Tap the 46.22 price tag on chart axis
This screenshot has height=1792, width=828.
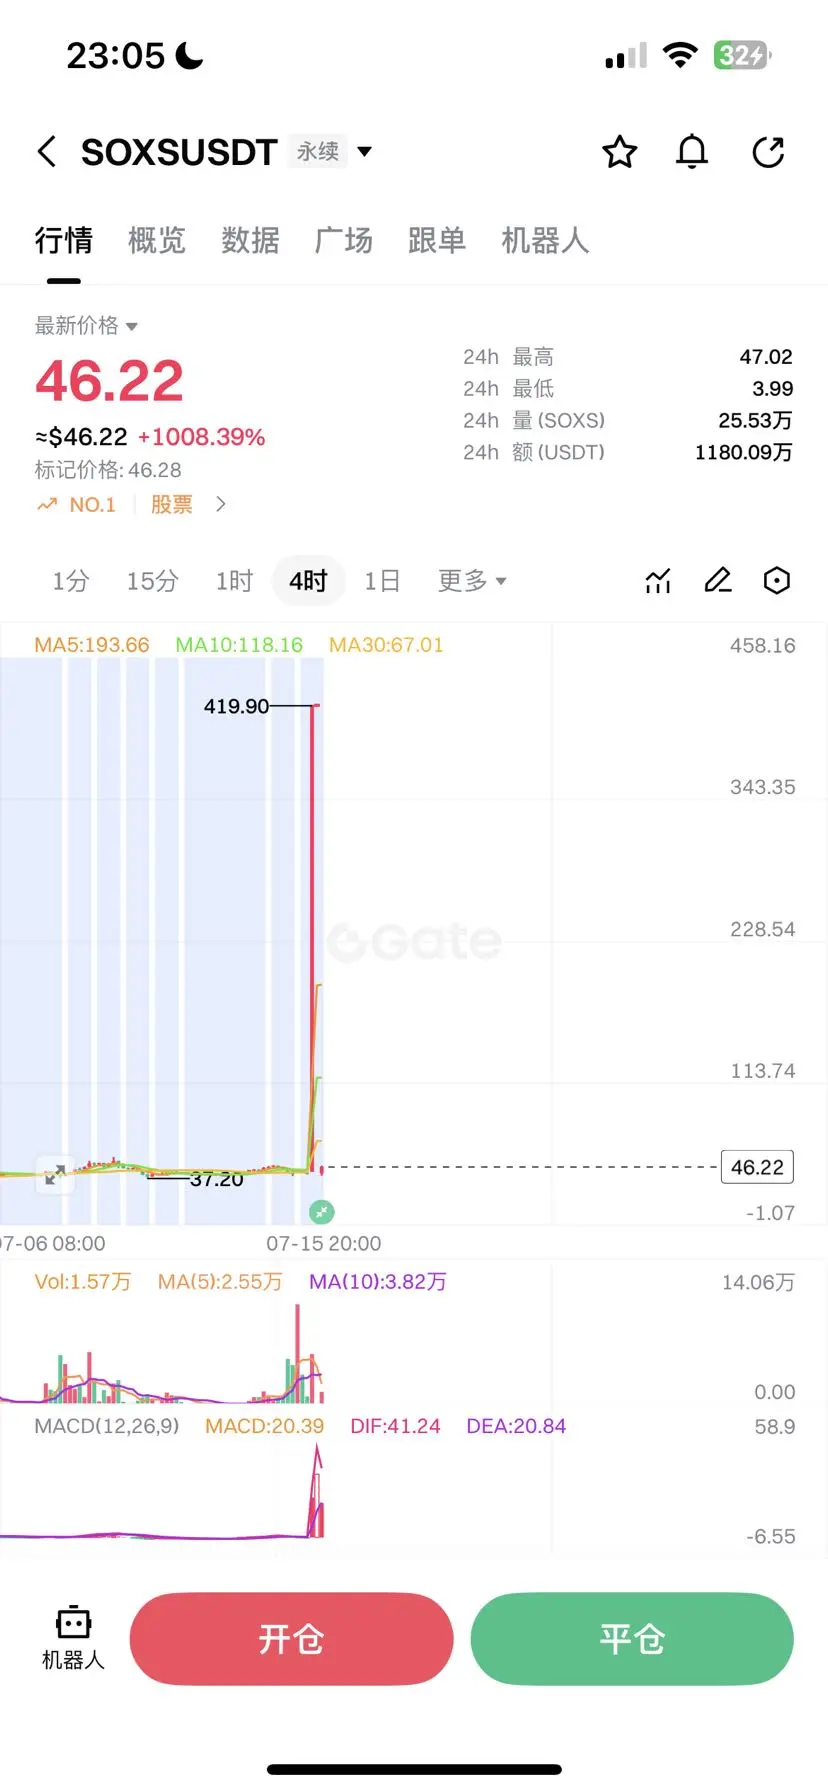coord(757,1167)
